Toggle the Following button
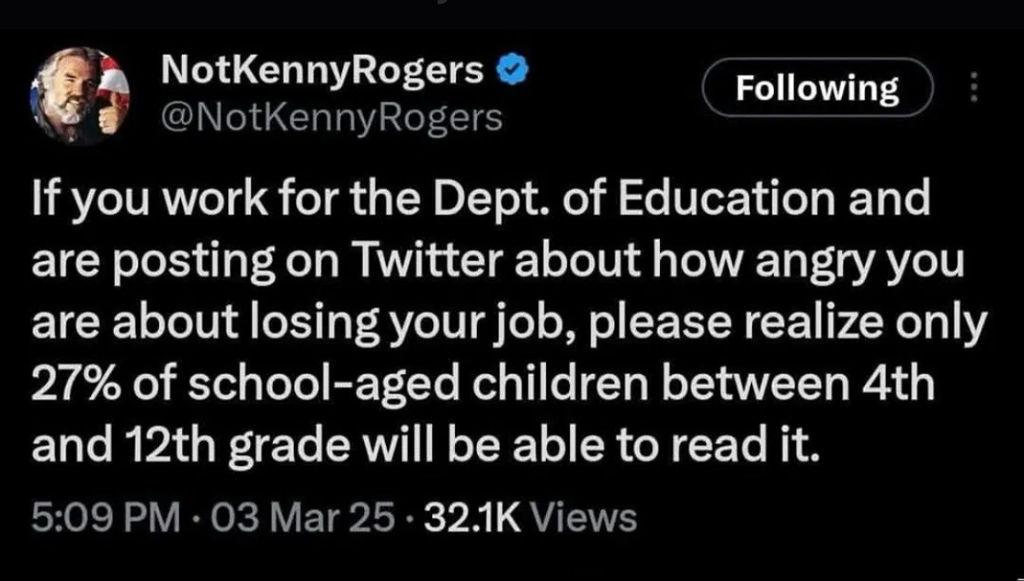Viewport: 1024px width, 581px height. [817, 89]
